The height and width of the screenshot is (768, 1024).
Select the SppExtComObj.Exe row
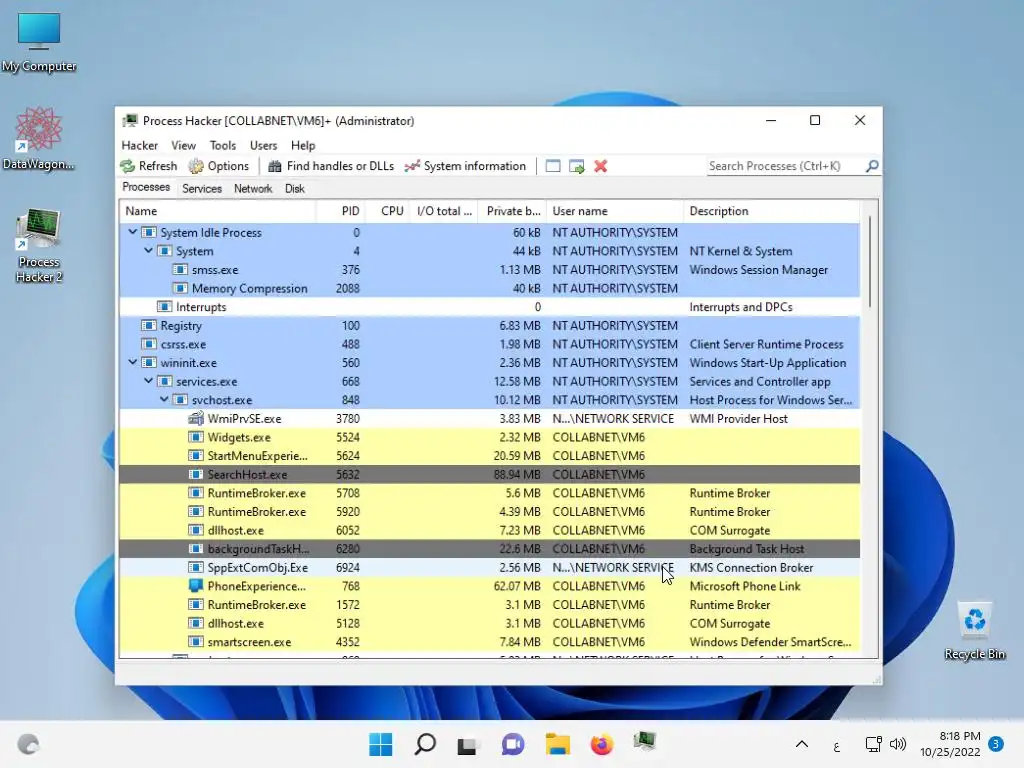tap(490, 568)
